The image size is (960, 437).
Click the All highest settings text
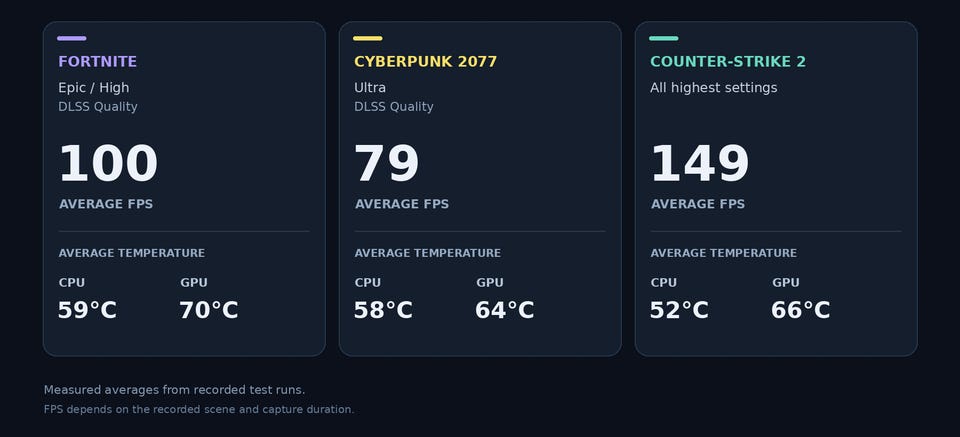[x=714, y=88]
